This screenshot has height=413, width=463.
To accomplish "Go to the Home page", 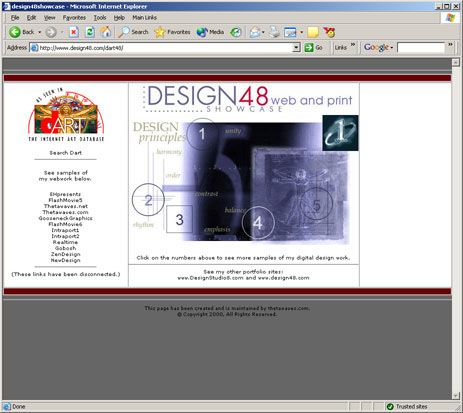I will pos(106,32).
